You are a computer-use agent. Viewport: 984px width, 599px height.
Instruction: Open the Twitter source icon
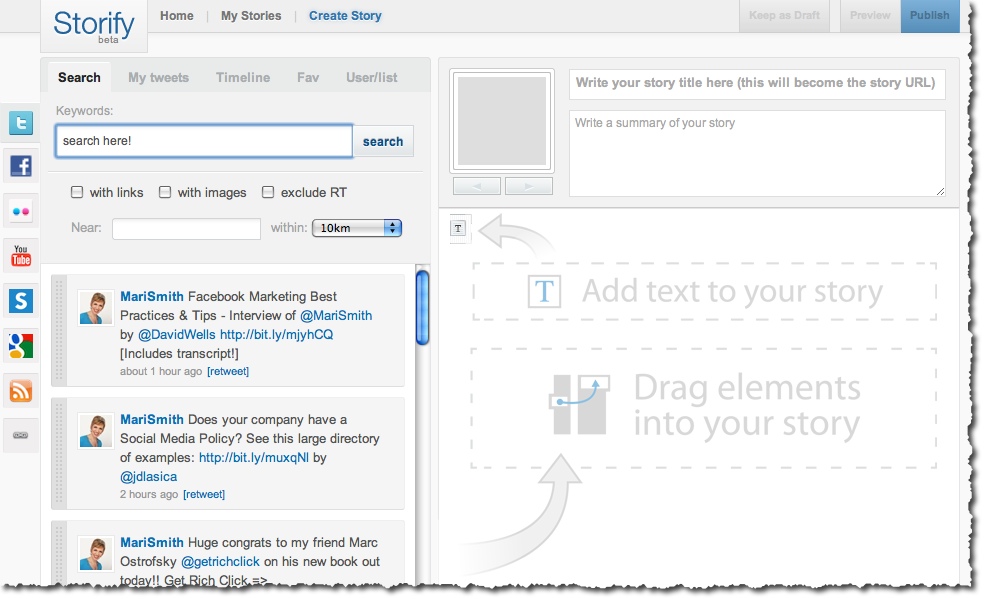21,122
